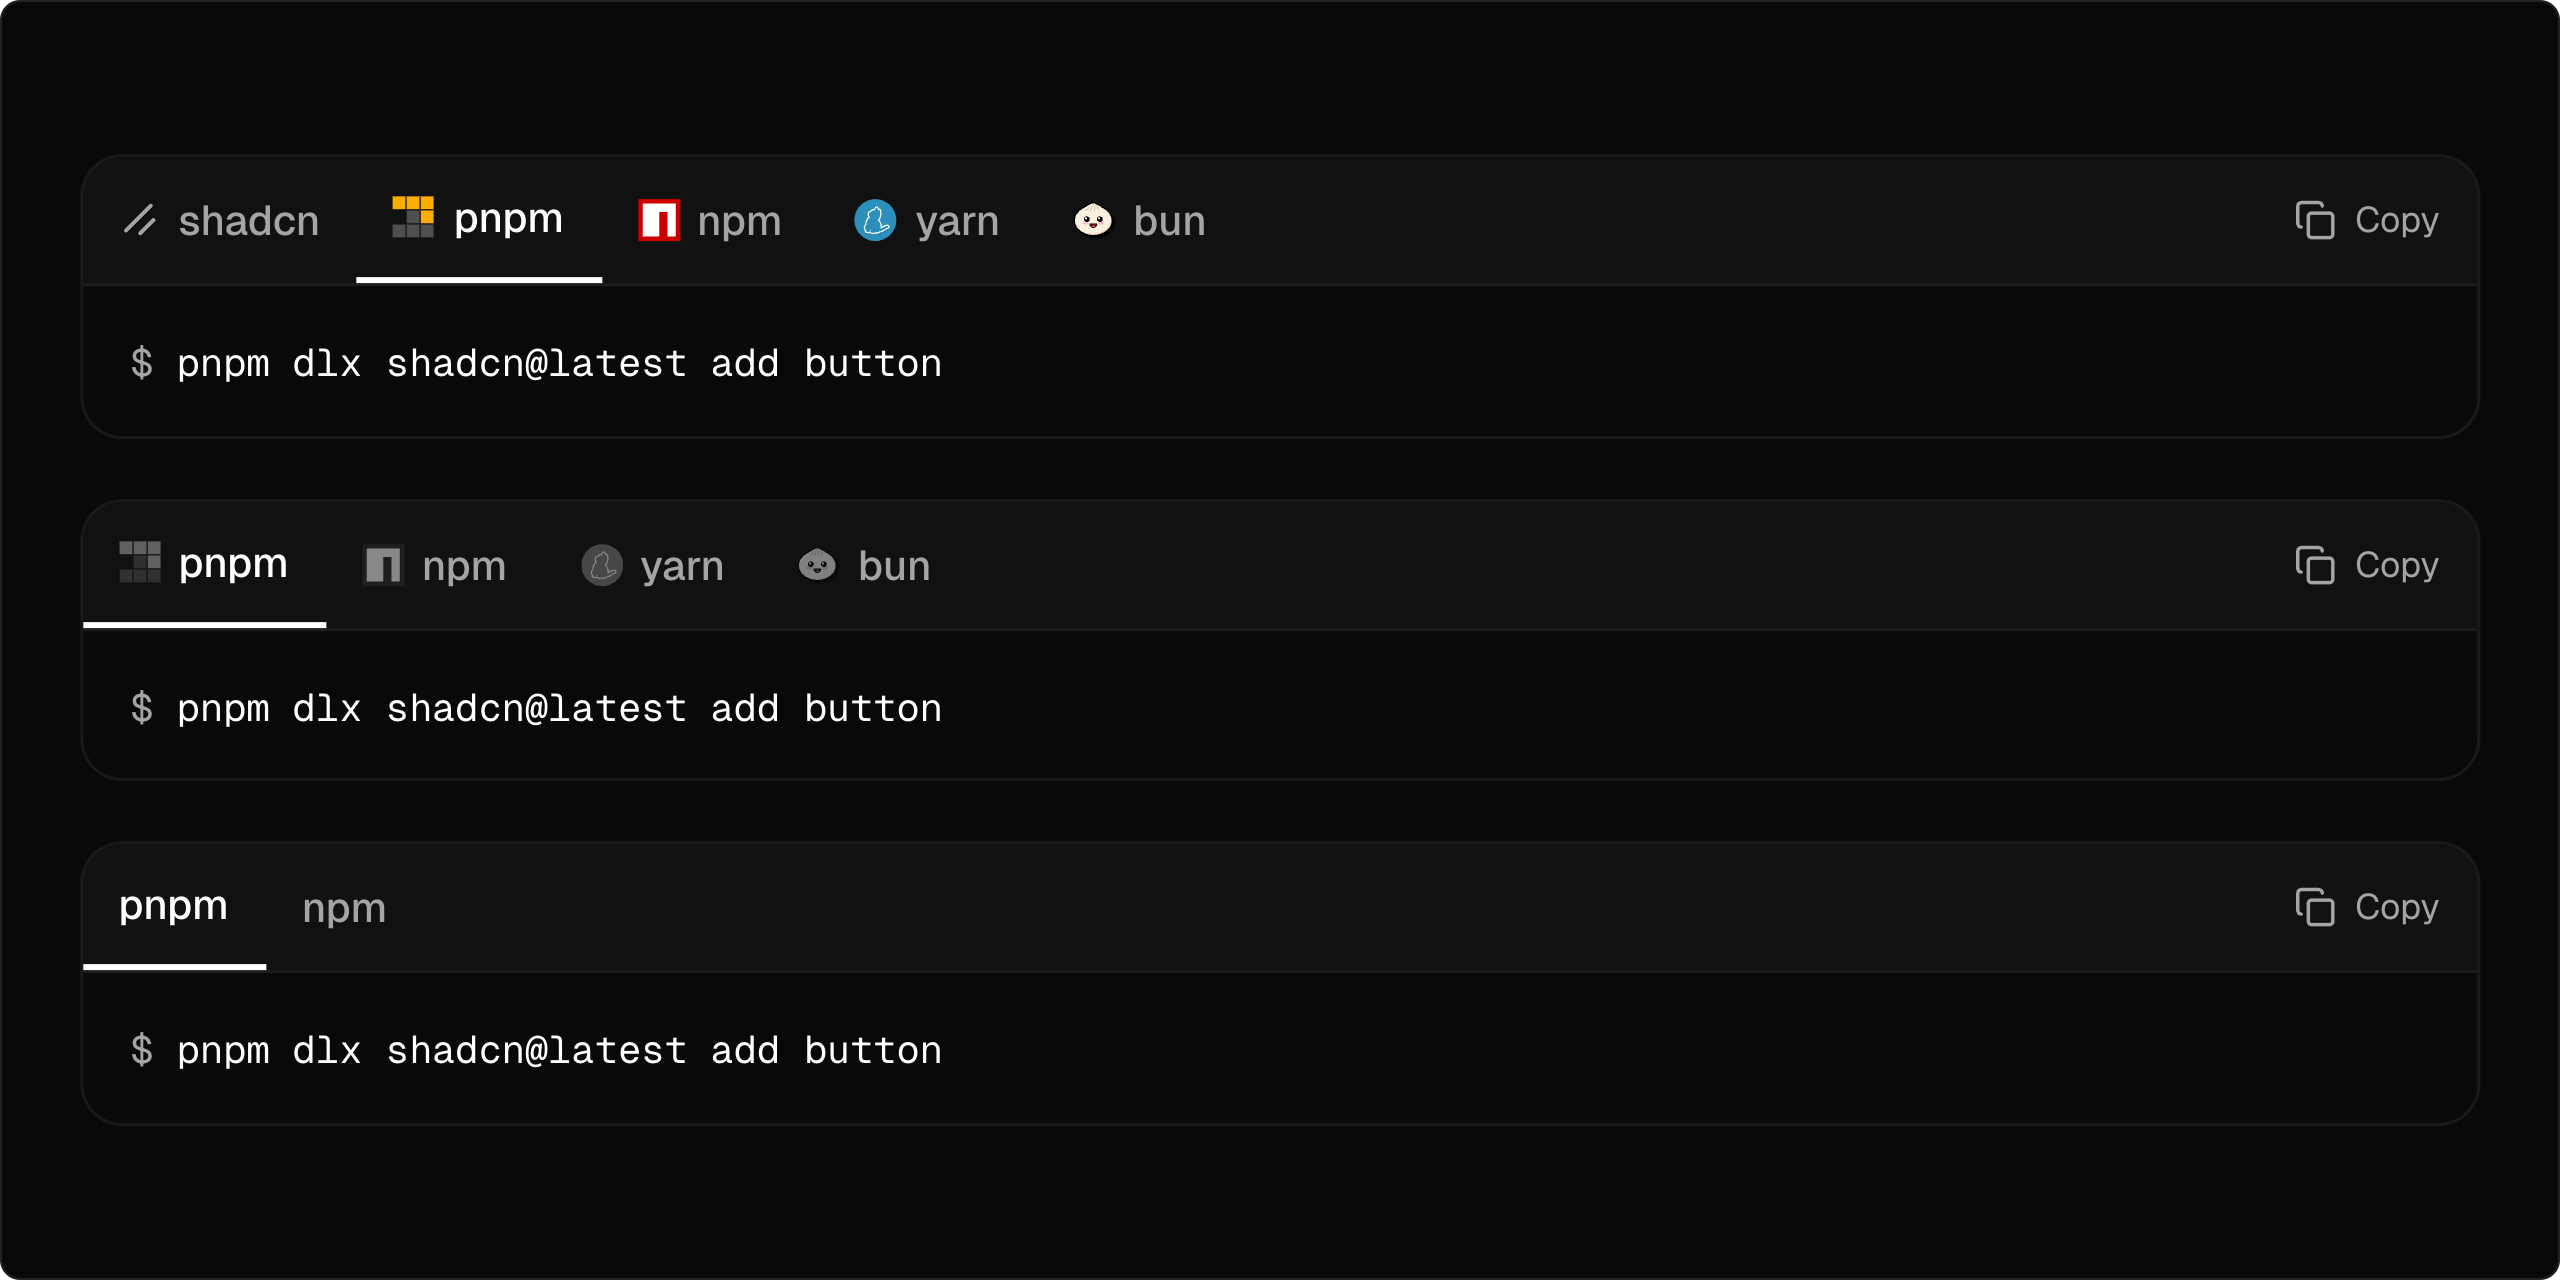
Task: Click the bun face icon in the top block
Action: click(x=1094, y=220)
